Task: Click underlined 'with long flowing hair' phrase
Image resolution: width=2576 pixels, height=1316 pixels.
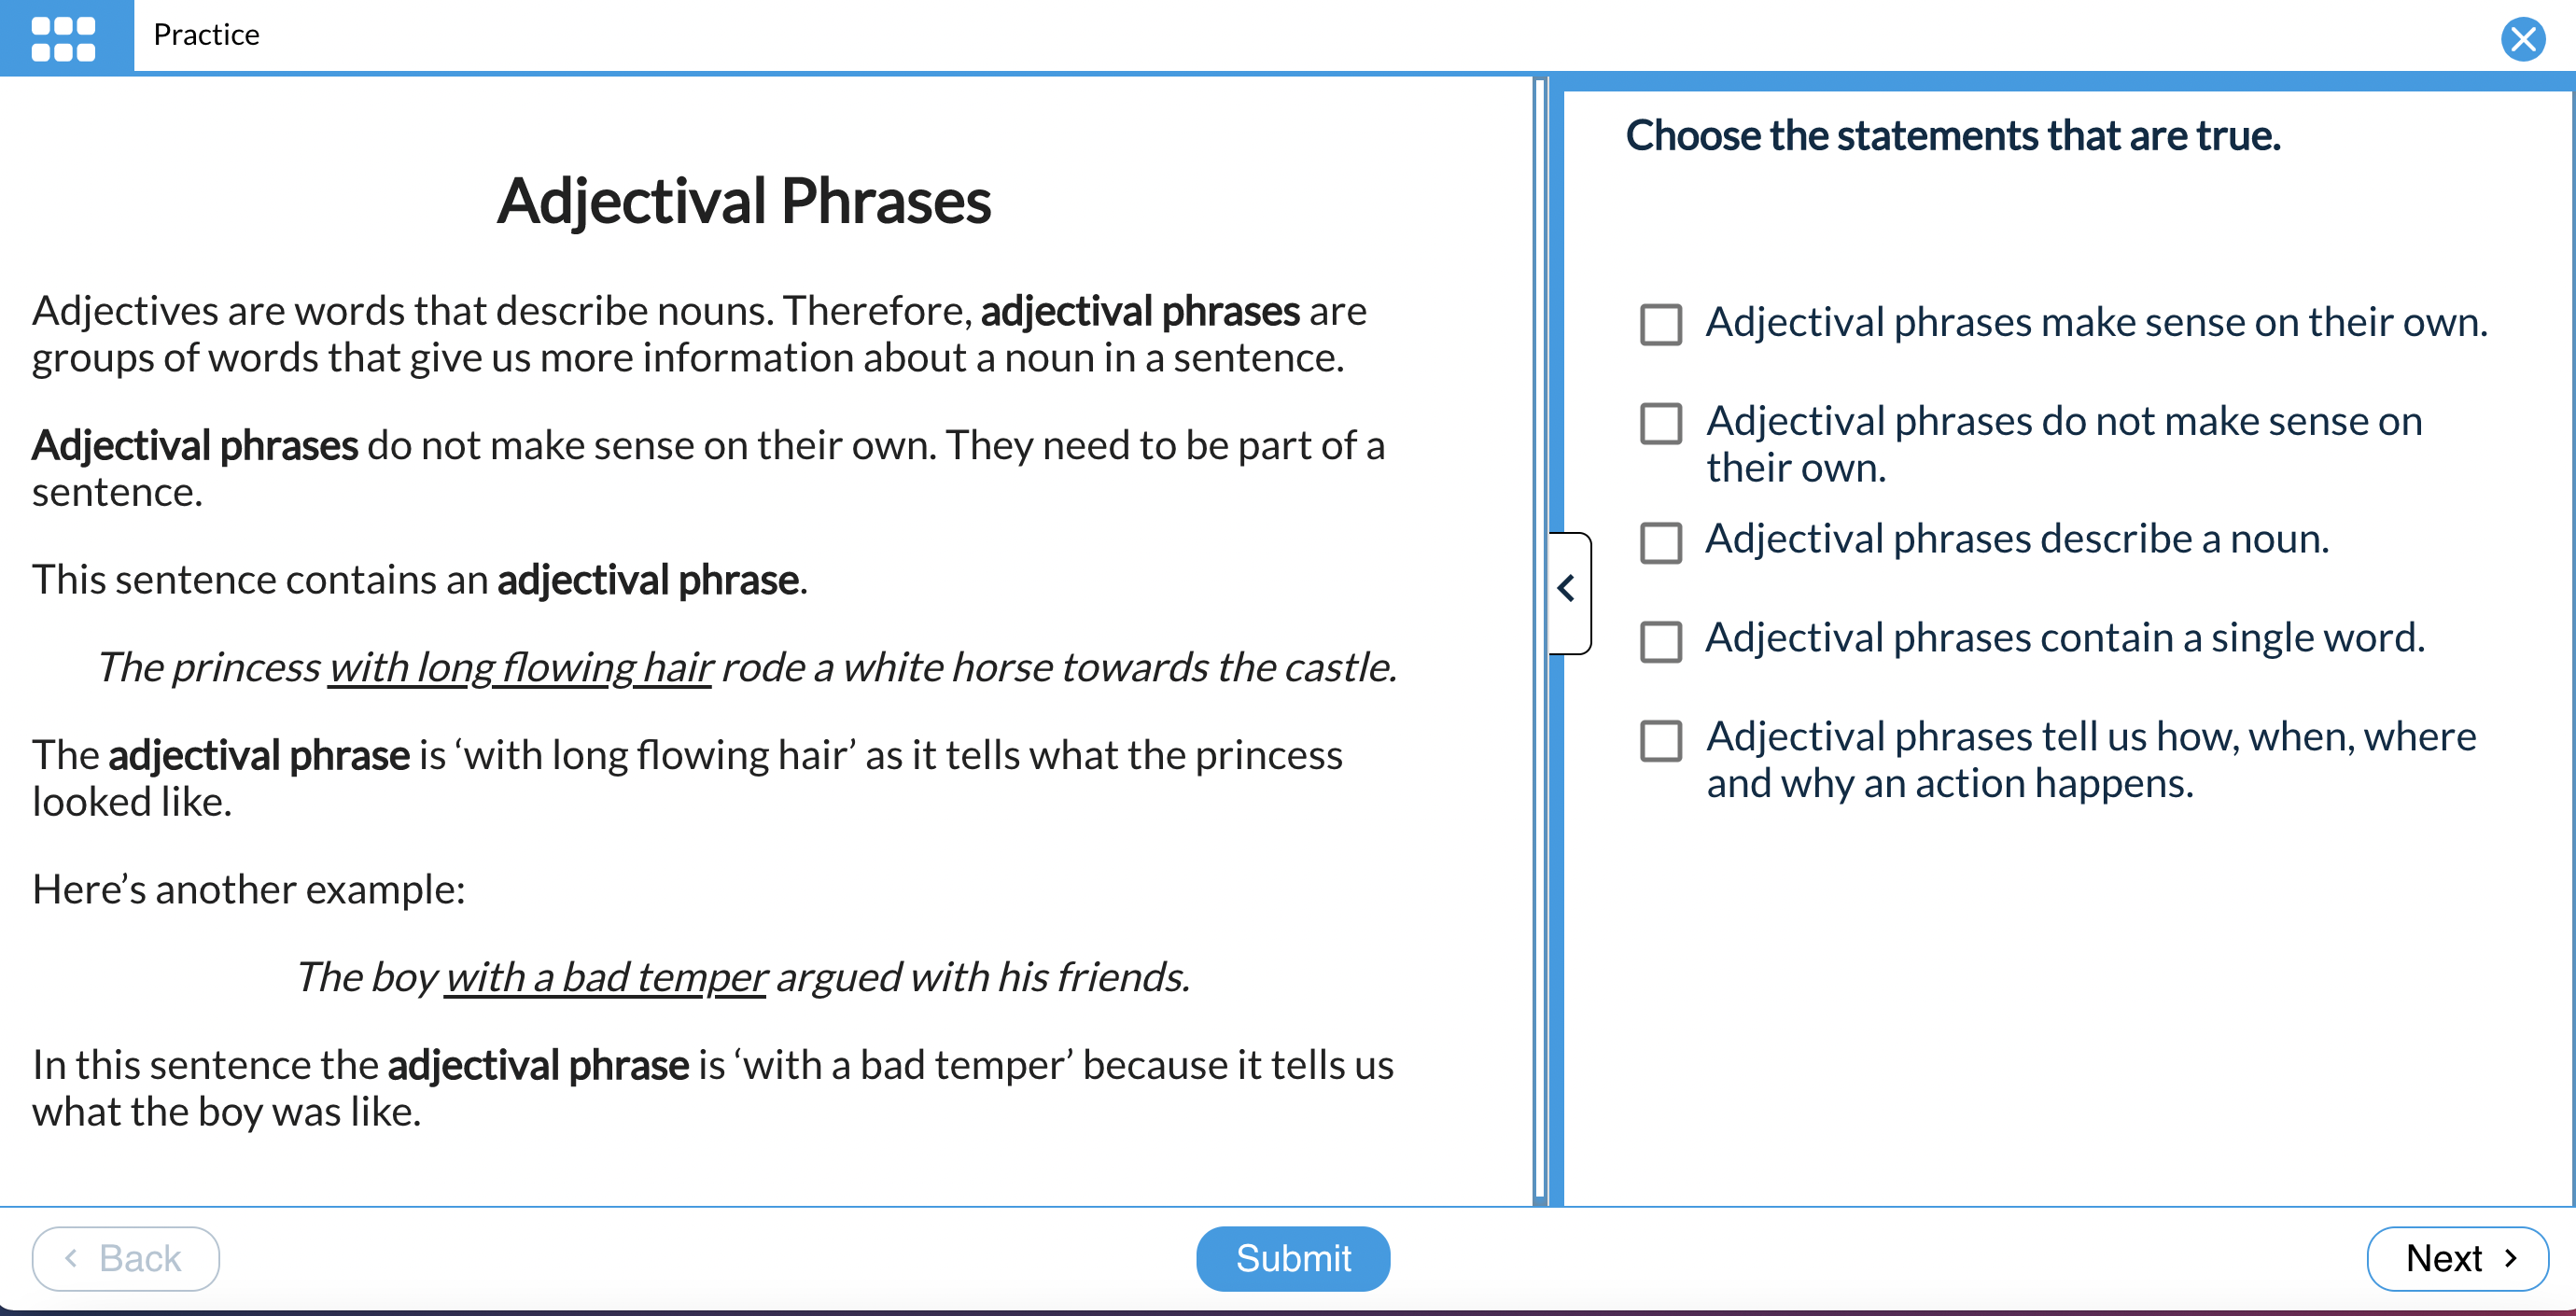Action: coord(520,668)
